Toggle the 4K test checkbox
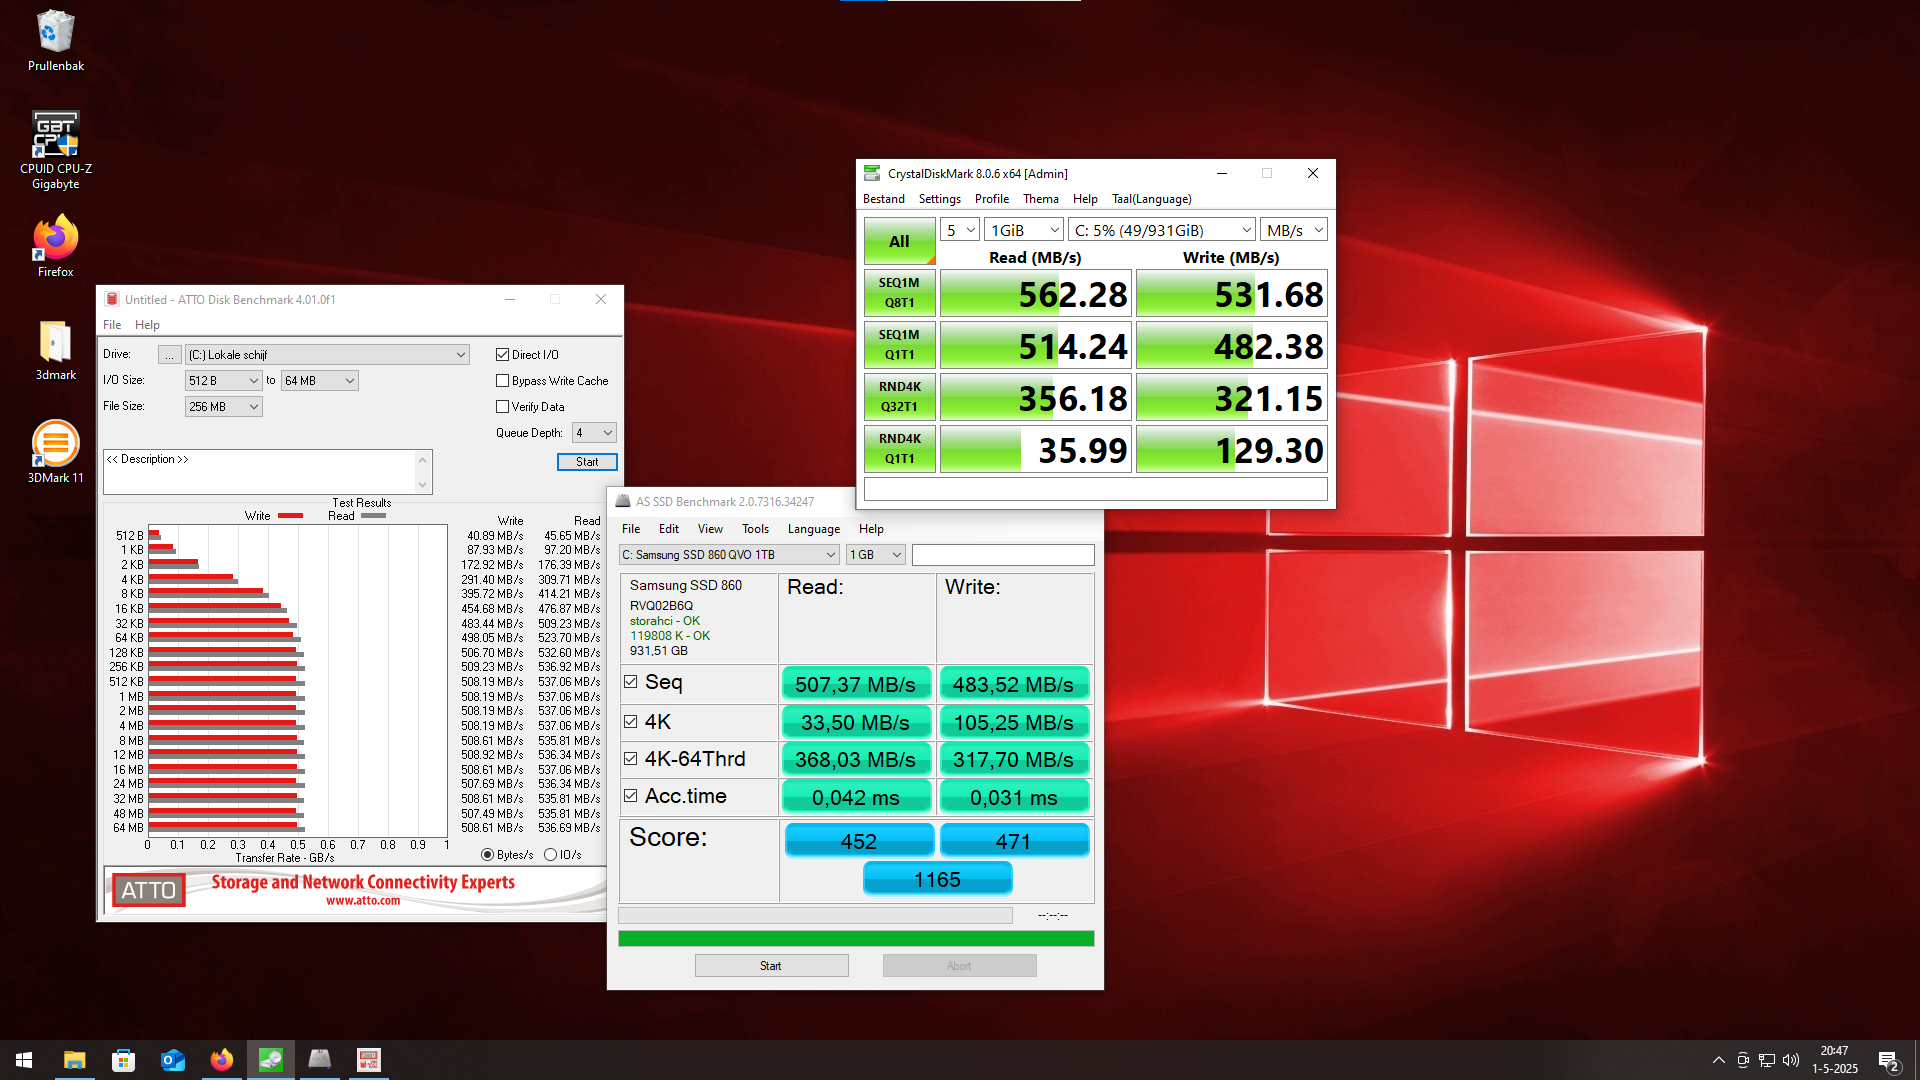Viewport: 1920px width, 1080px height. [x=631, y=721]
